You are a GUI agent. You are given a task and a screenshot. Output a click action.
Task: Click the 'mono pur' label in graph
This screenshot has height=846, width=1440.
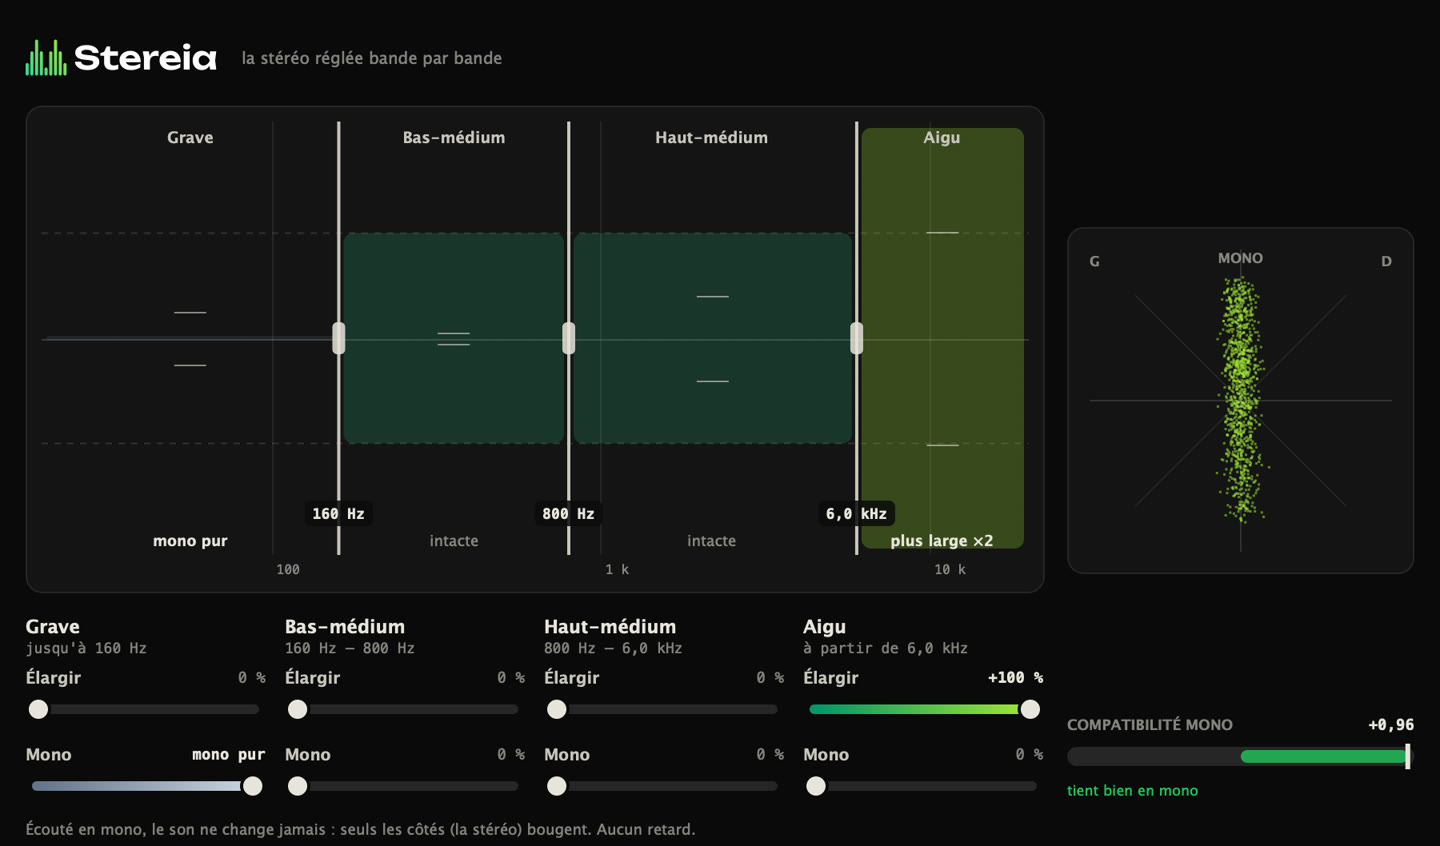click(190, 540)
